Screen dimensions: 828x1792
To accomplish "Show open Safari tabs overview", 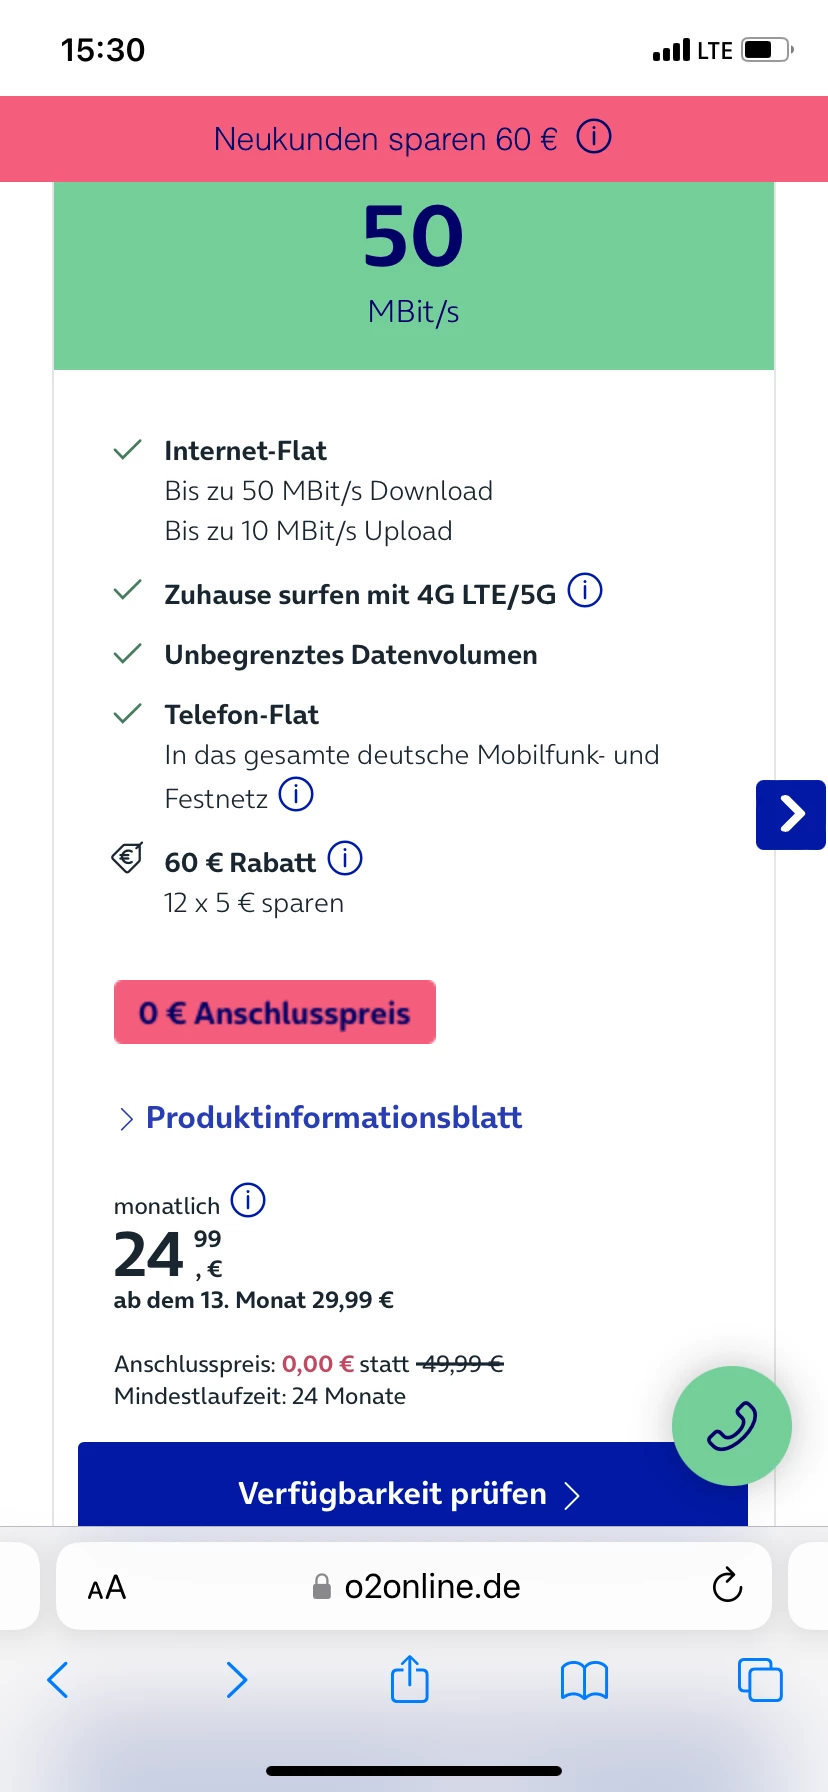I will coord(760,1680).
